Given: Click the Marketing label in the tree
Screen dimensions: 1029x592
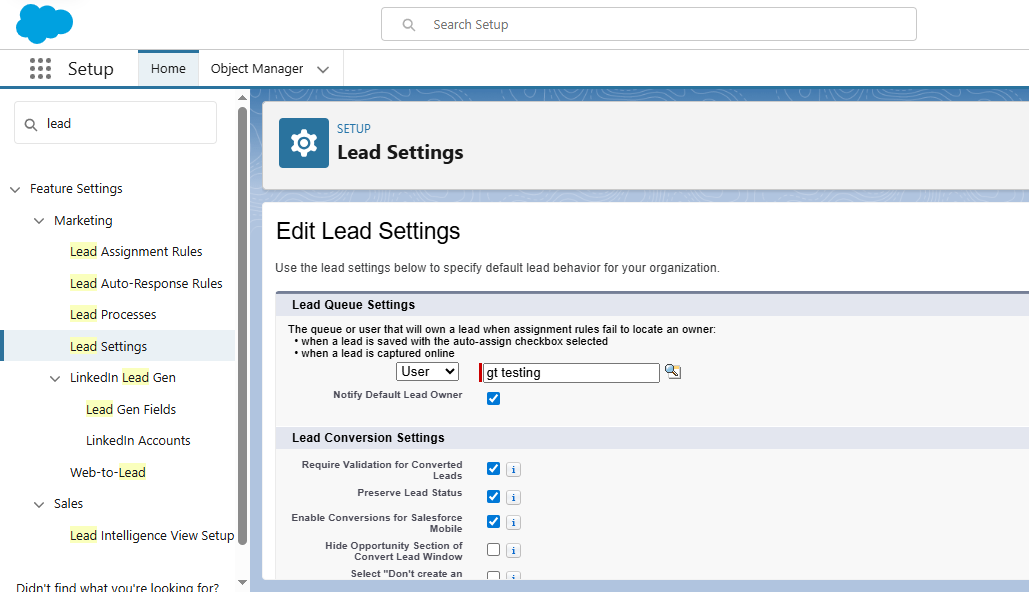Looking at the screenshot, I should coord(83,221).
